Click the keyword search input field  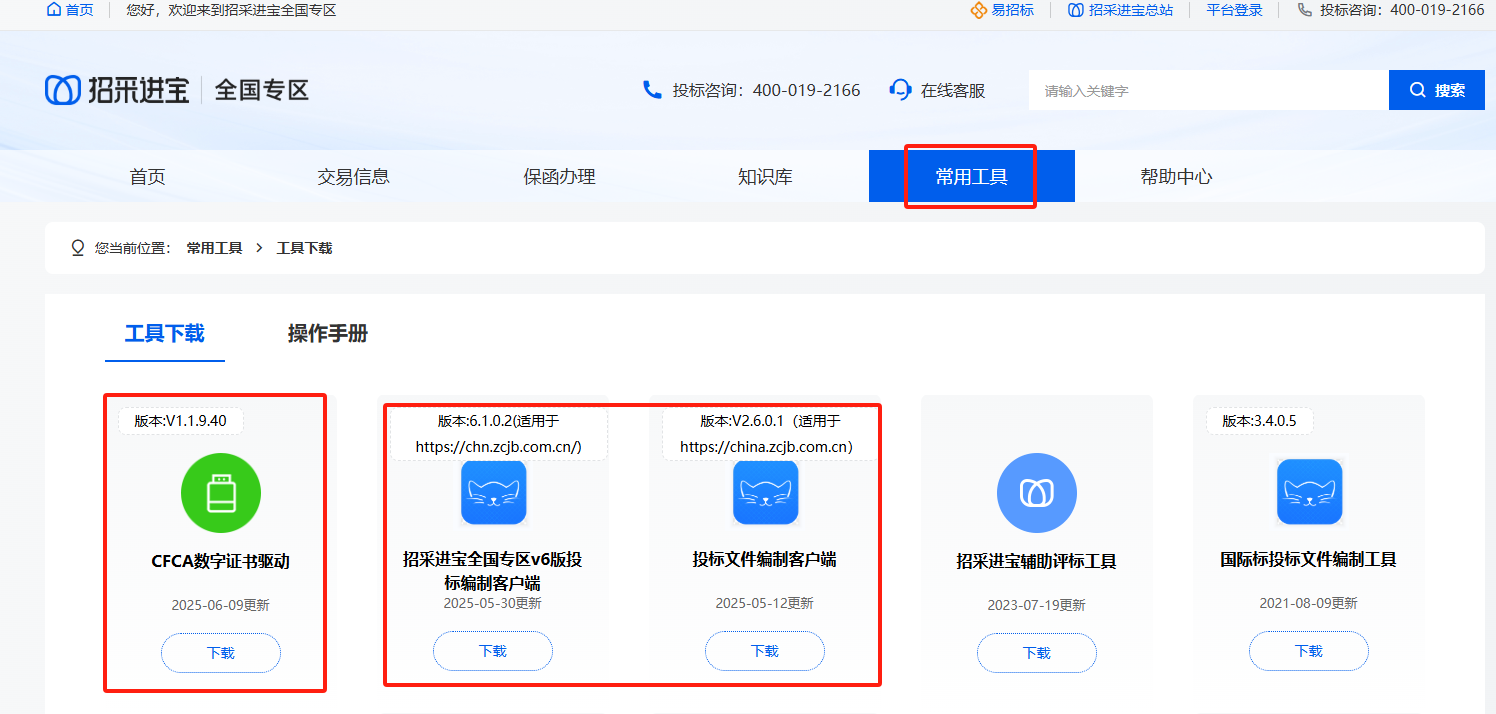tap(1209, 90)
